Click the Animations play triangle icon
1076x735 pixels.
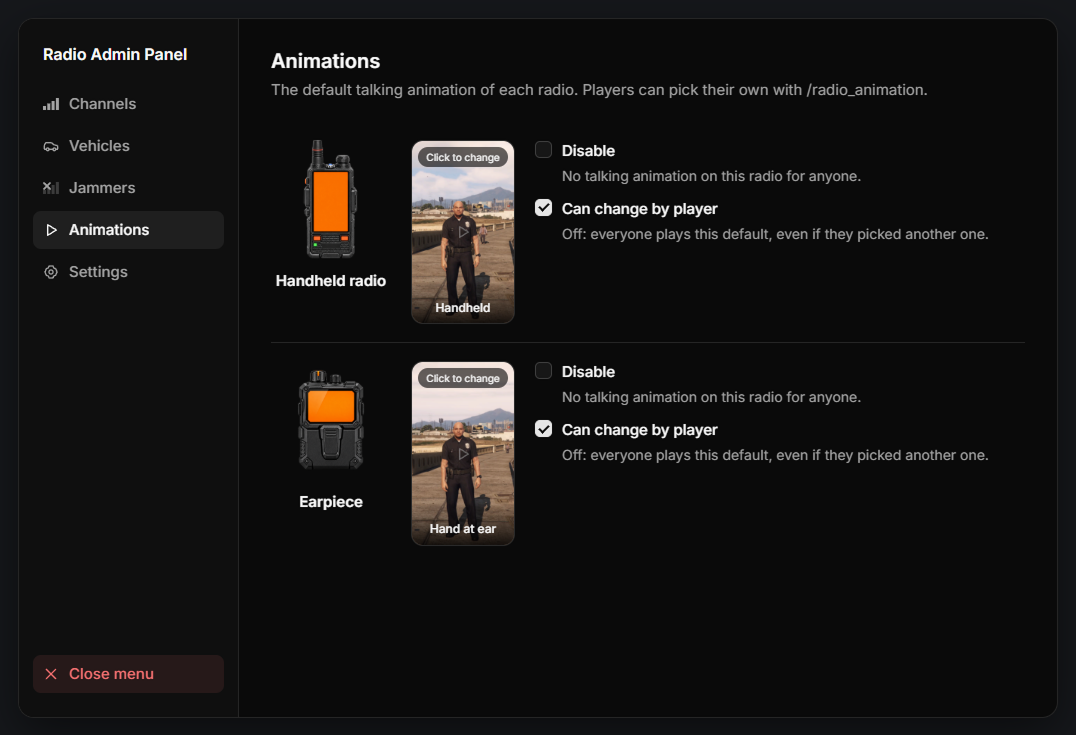click(51, 230)
